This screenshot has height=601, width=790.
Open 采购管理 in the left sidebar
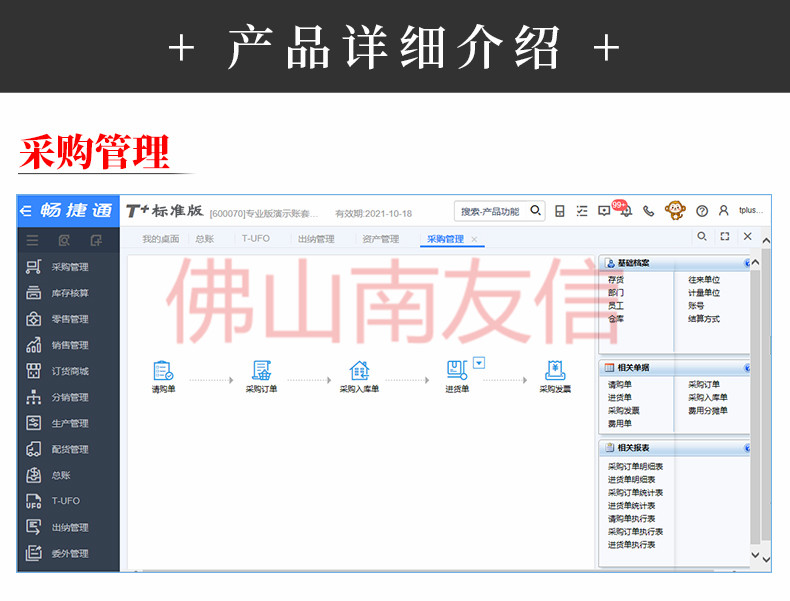pos(57,267)
